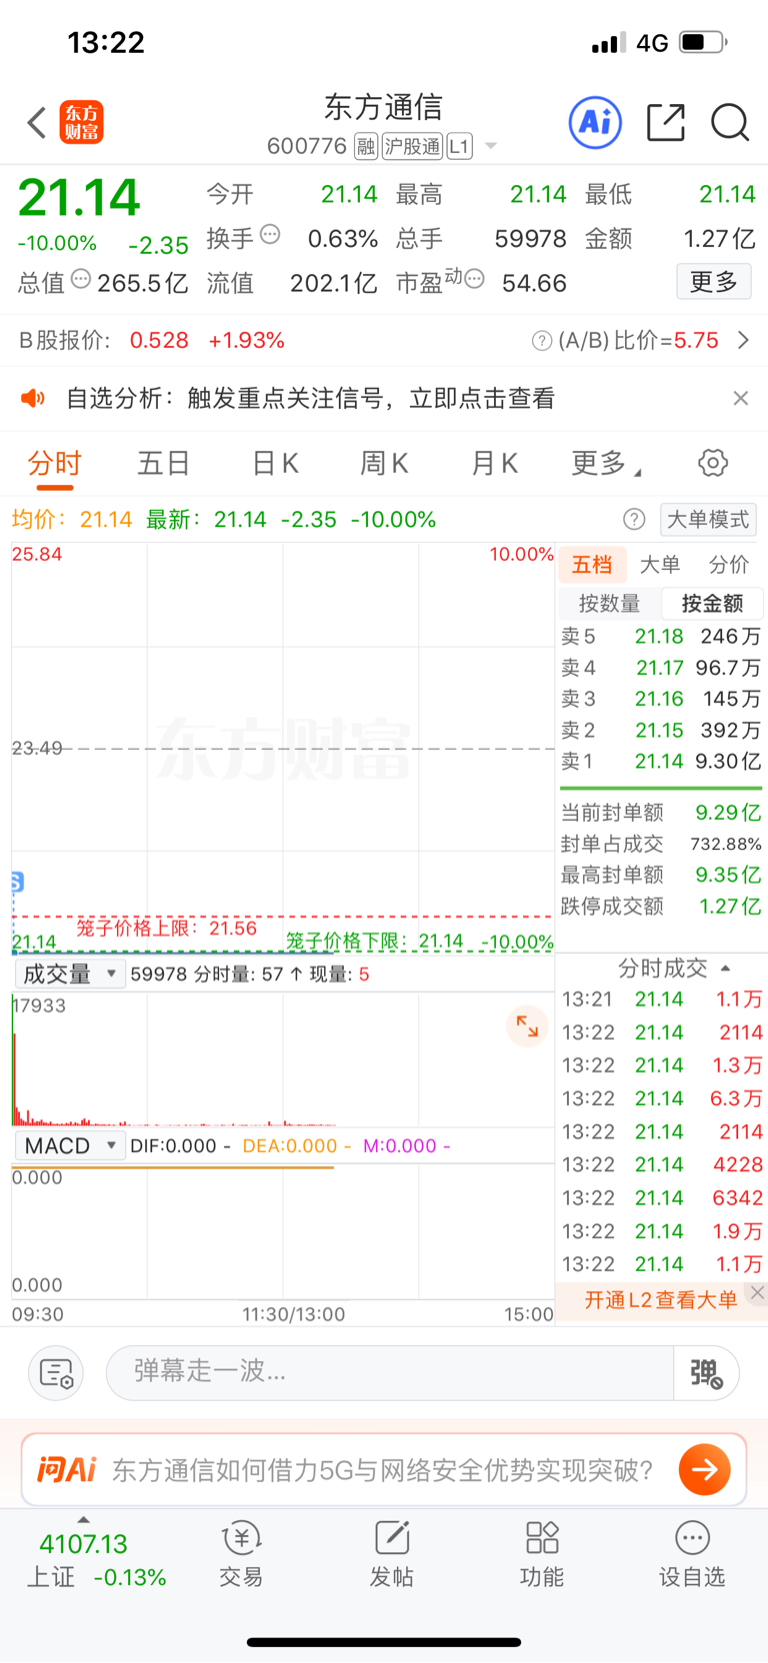
Task: Close the 开通L2查看大单 banner
Action: click(x=758, y=1292)
